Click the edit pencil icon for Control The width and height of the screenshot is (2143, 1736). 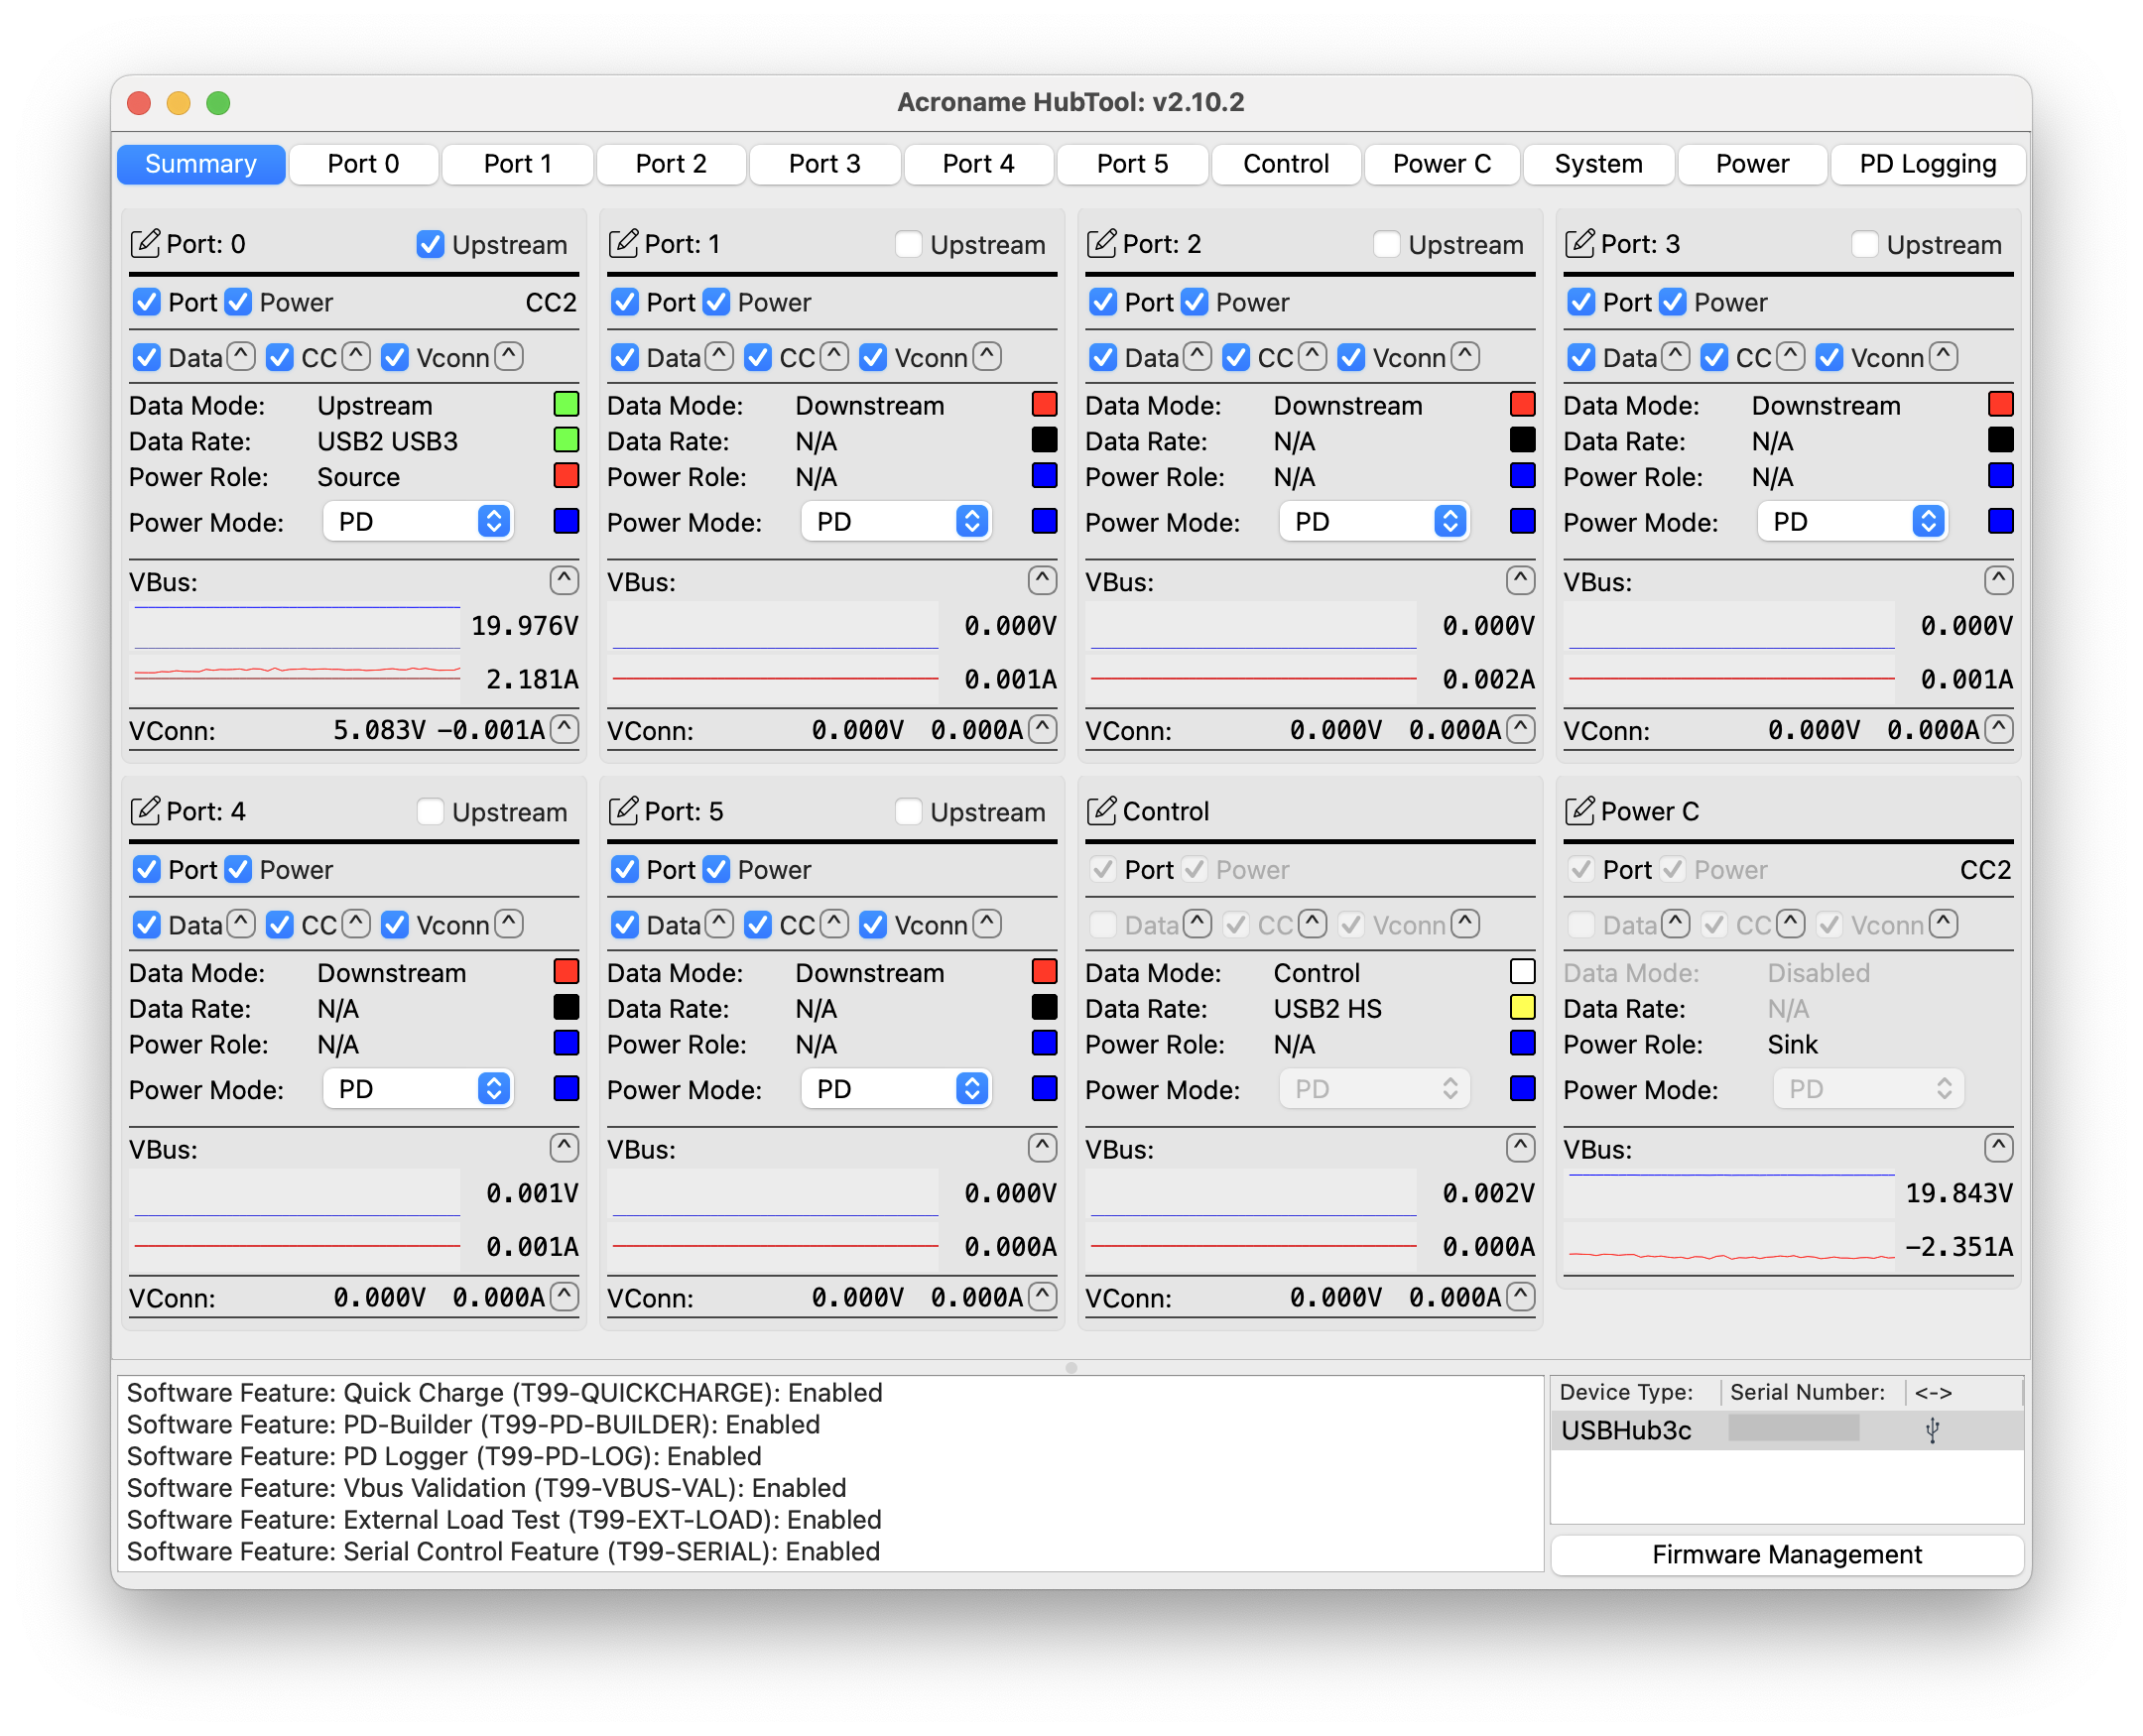tap(1101, 810)
